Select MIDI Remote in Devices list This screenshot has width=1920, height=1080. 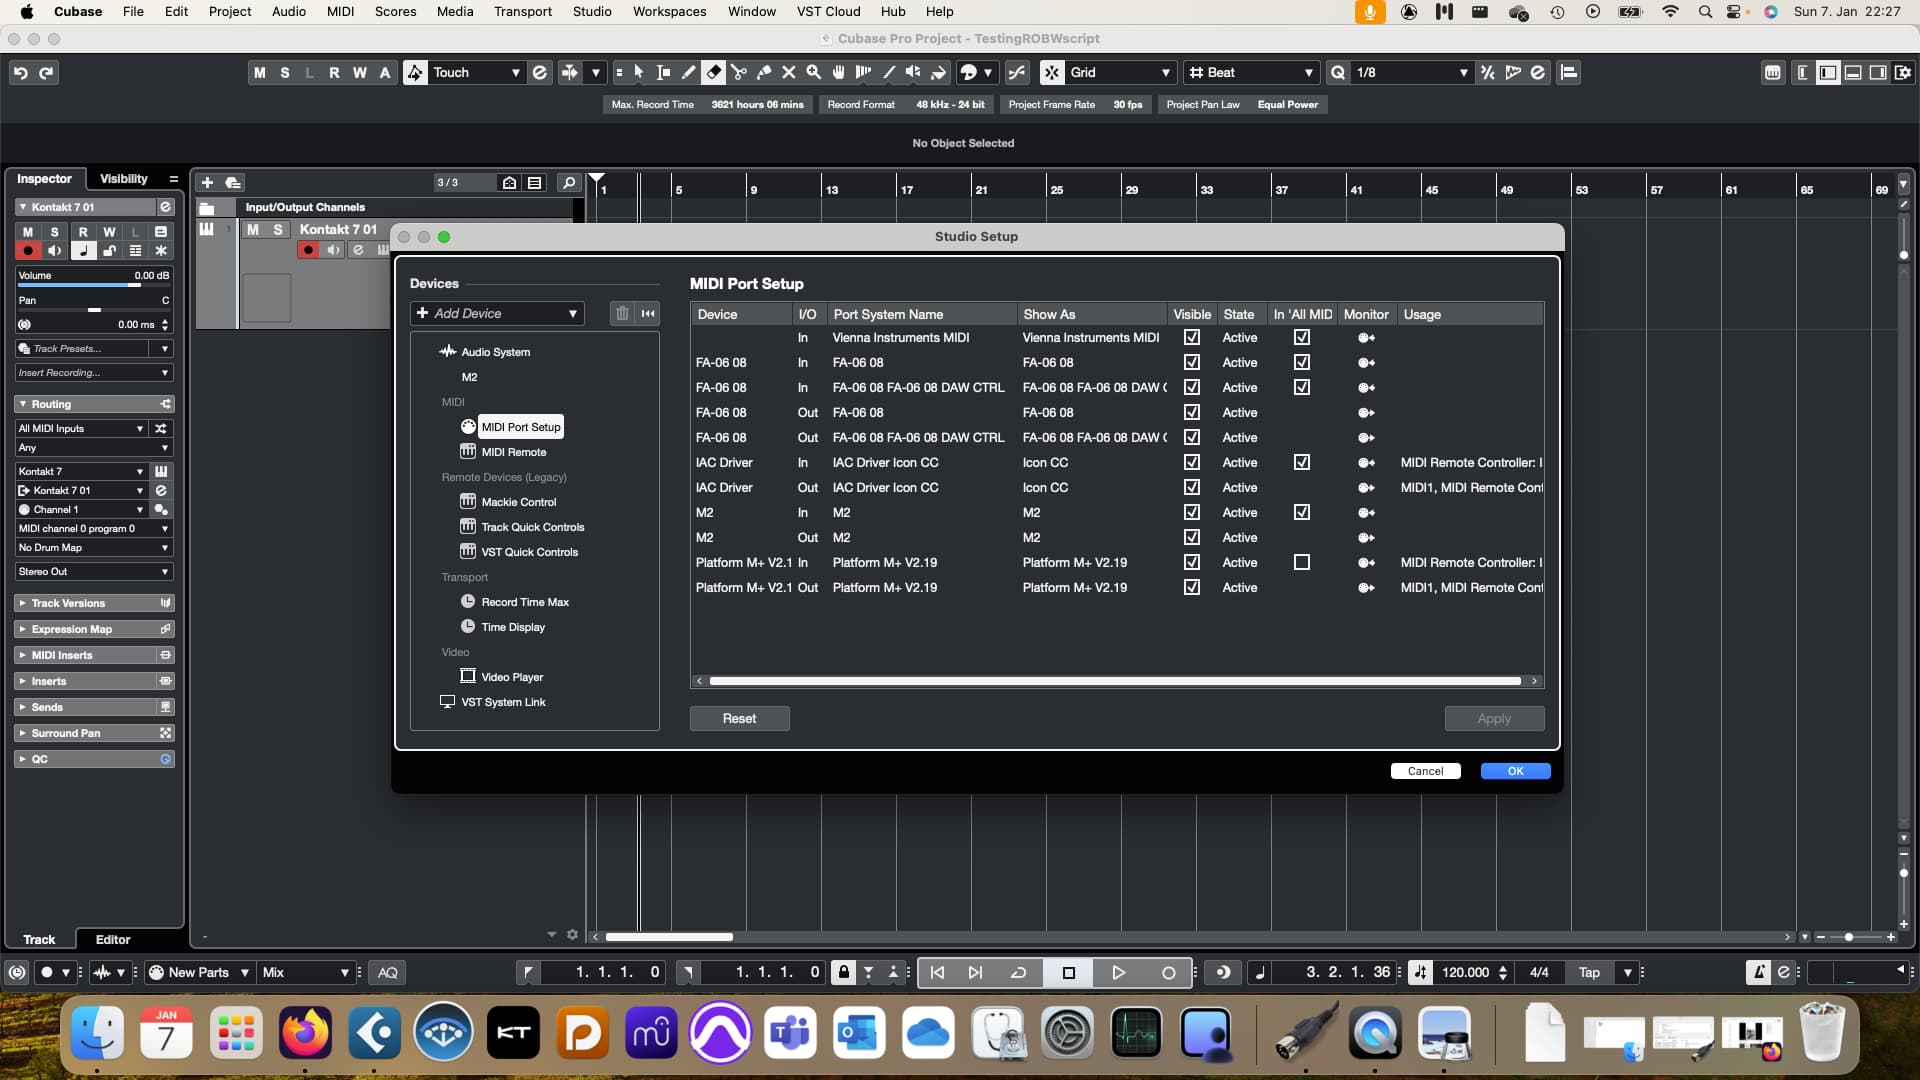pos(513,452)
